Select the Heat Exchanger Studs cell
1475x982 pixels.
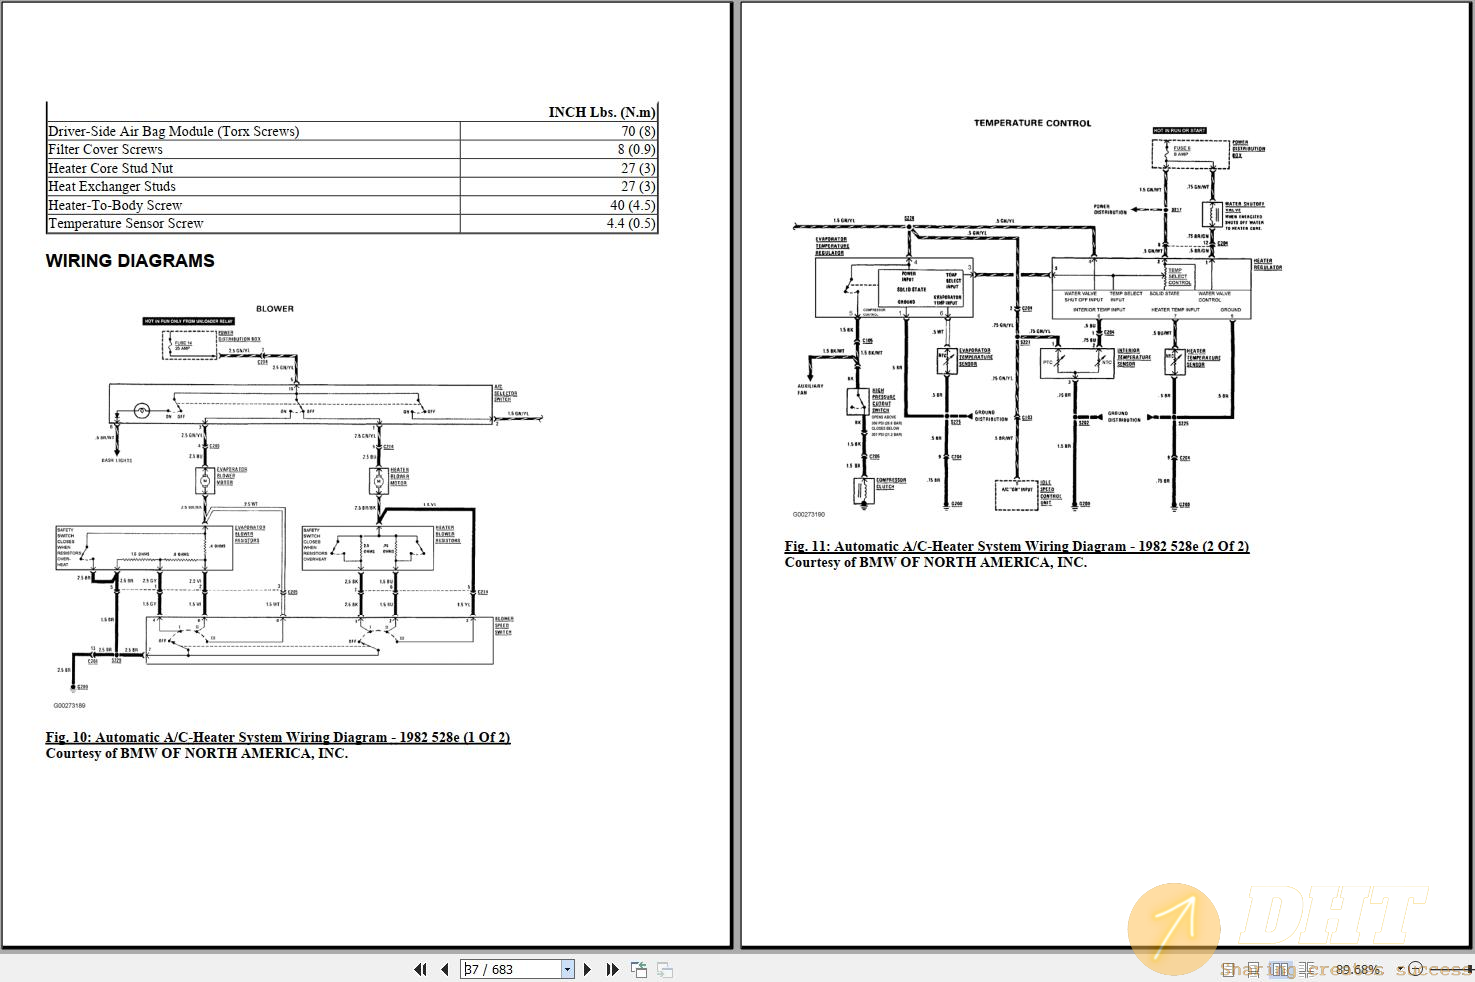tap(253, 186)
